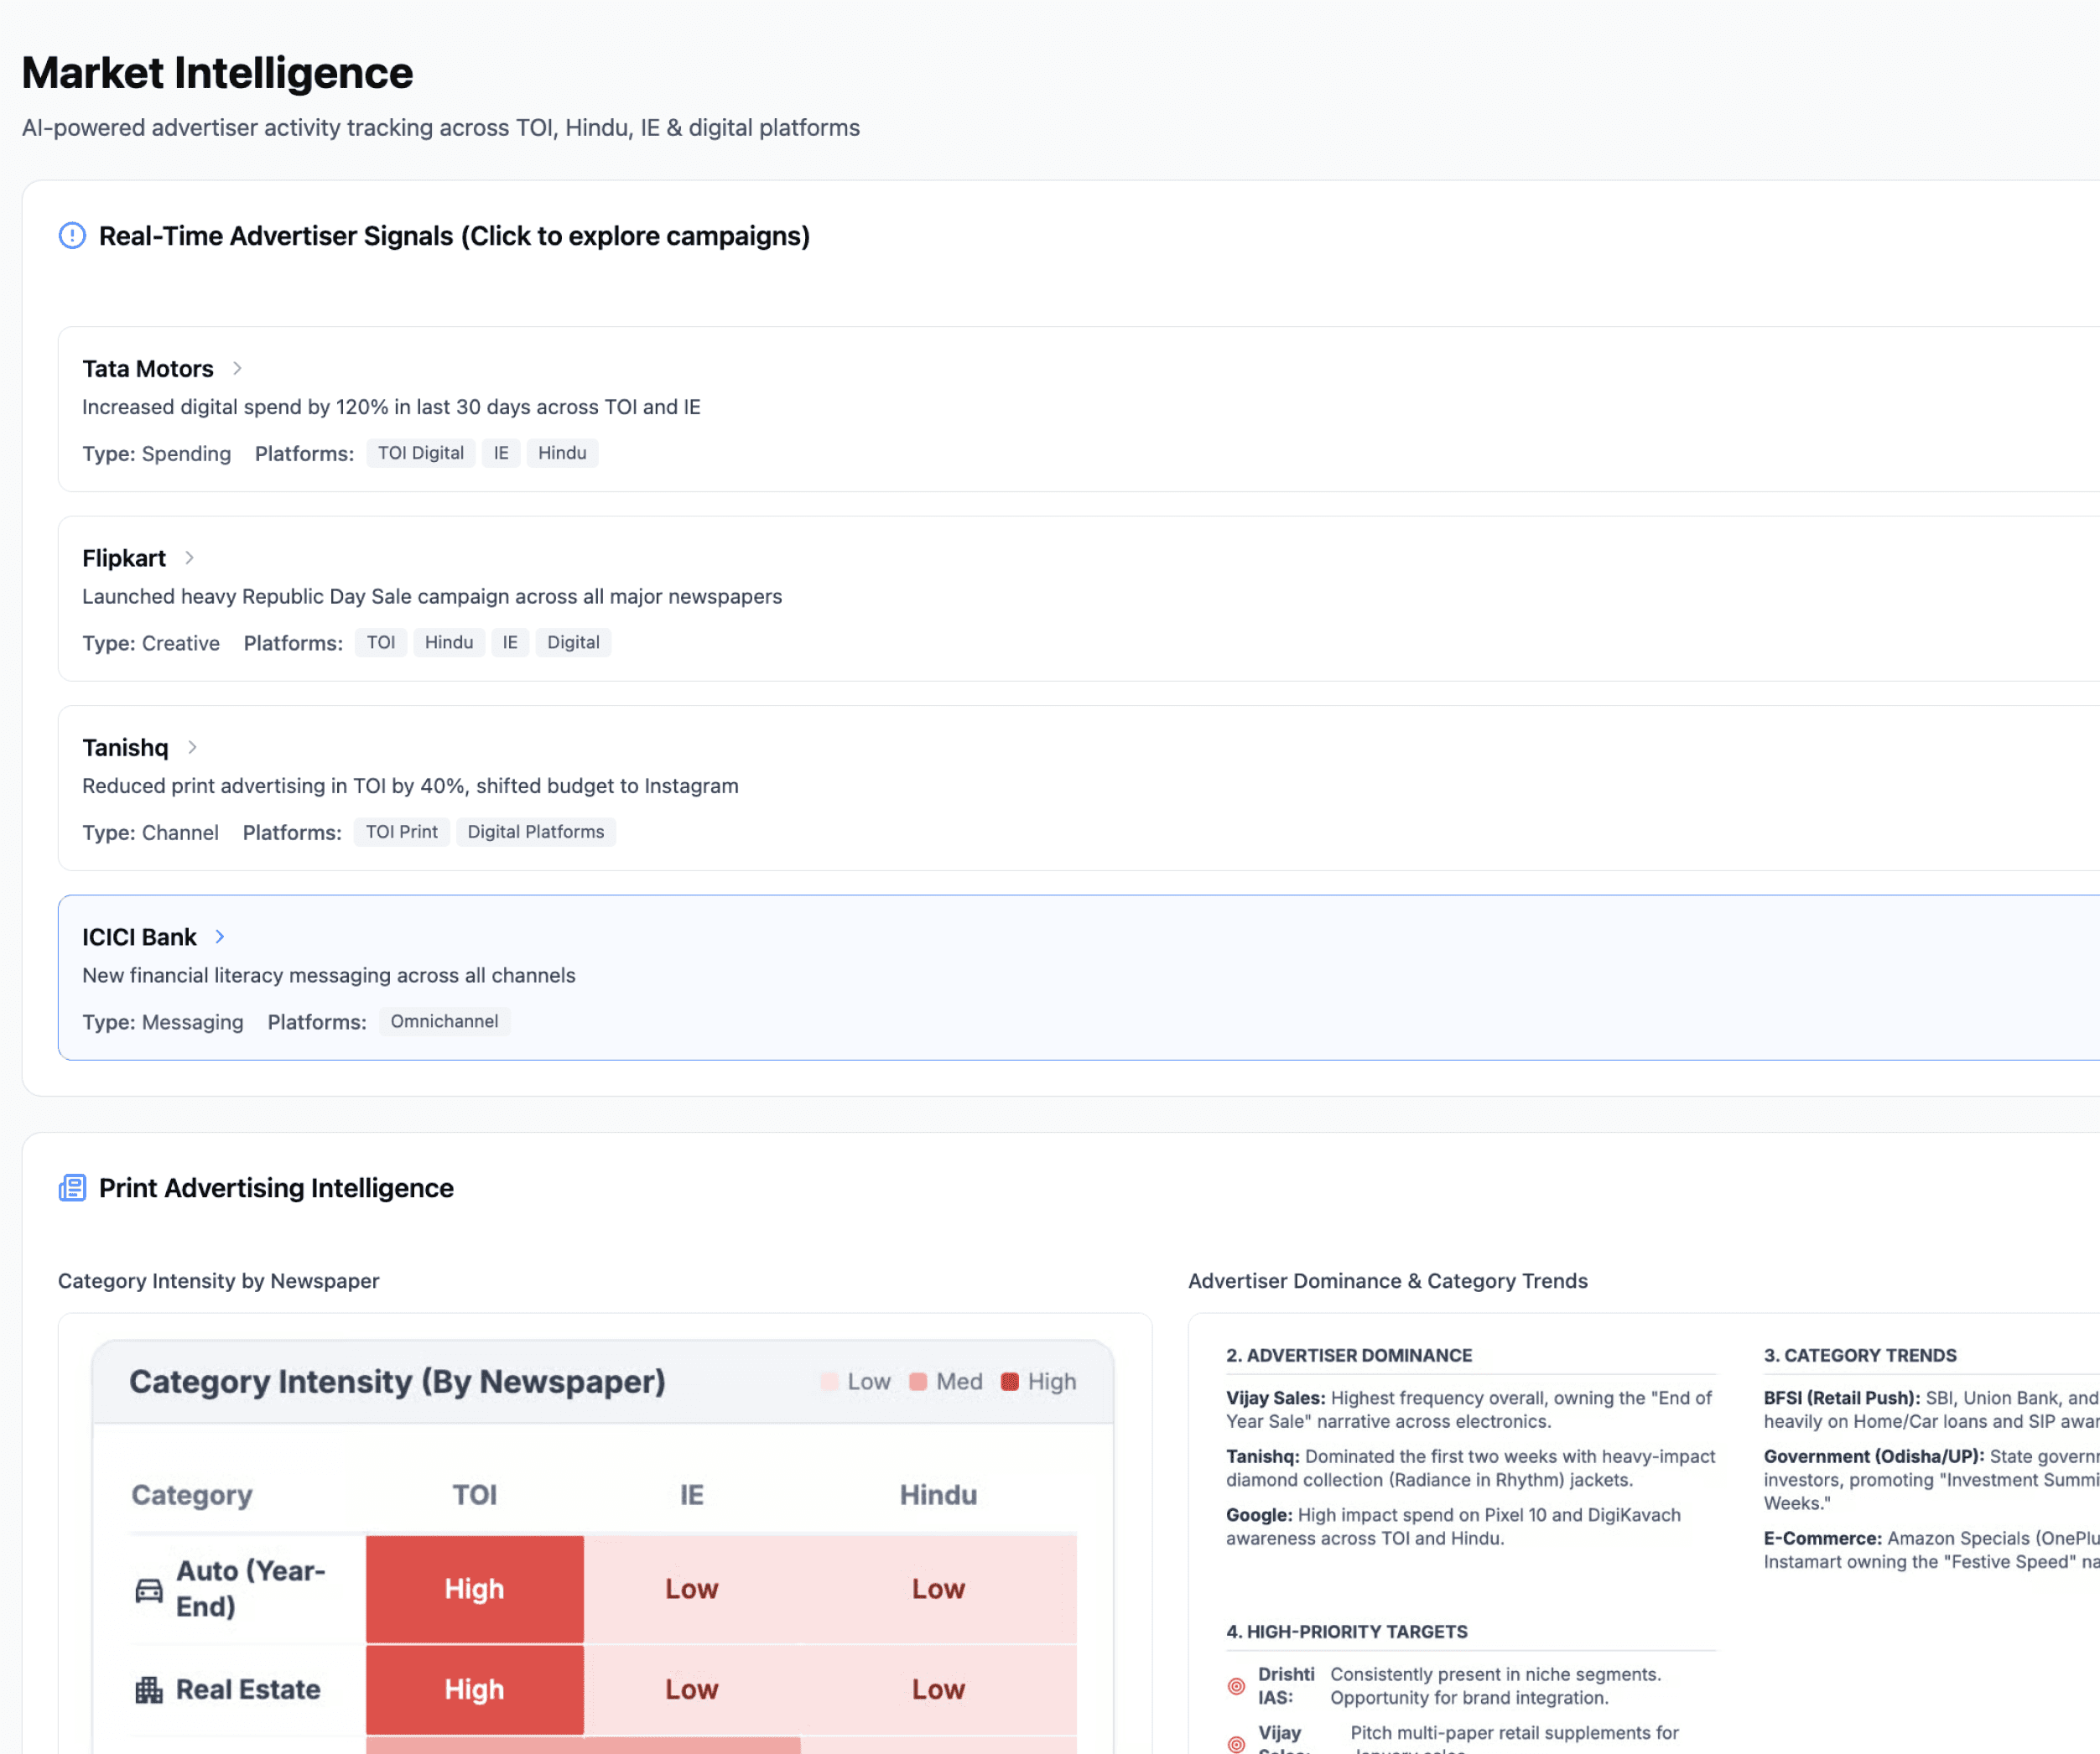
Task: Click the info icon beside Real-Time Advertiser Signals
Action: point(72,236)
